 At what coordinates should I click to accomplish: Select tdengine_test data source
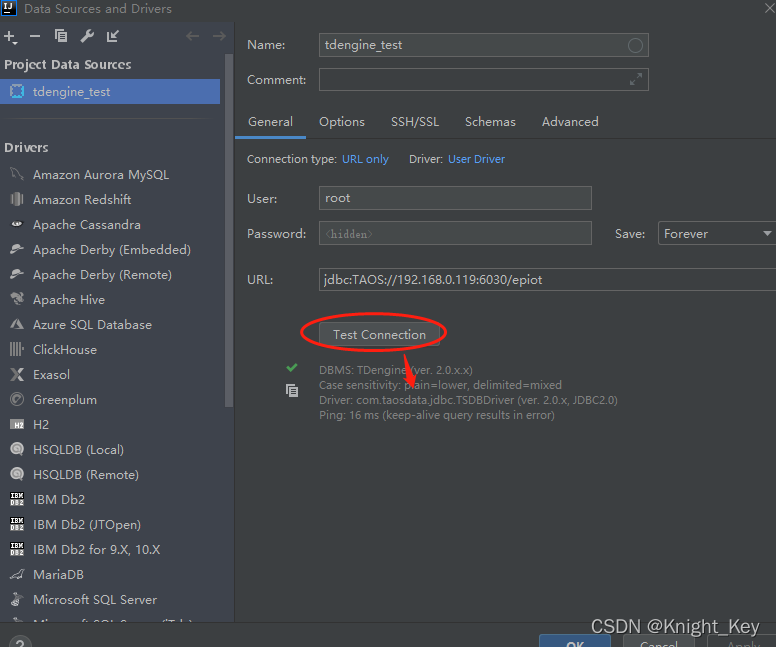tap(110, 92)
